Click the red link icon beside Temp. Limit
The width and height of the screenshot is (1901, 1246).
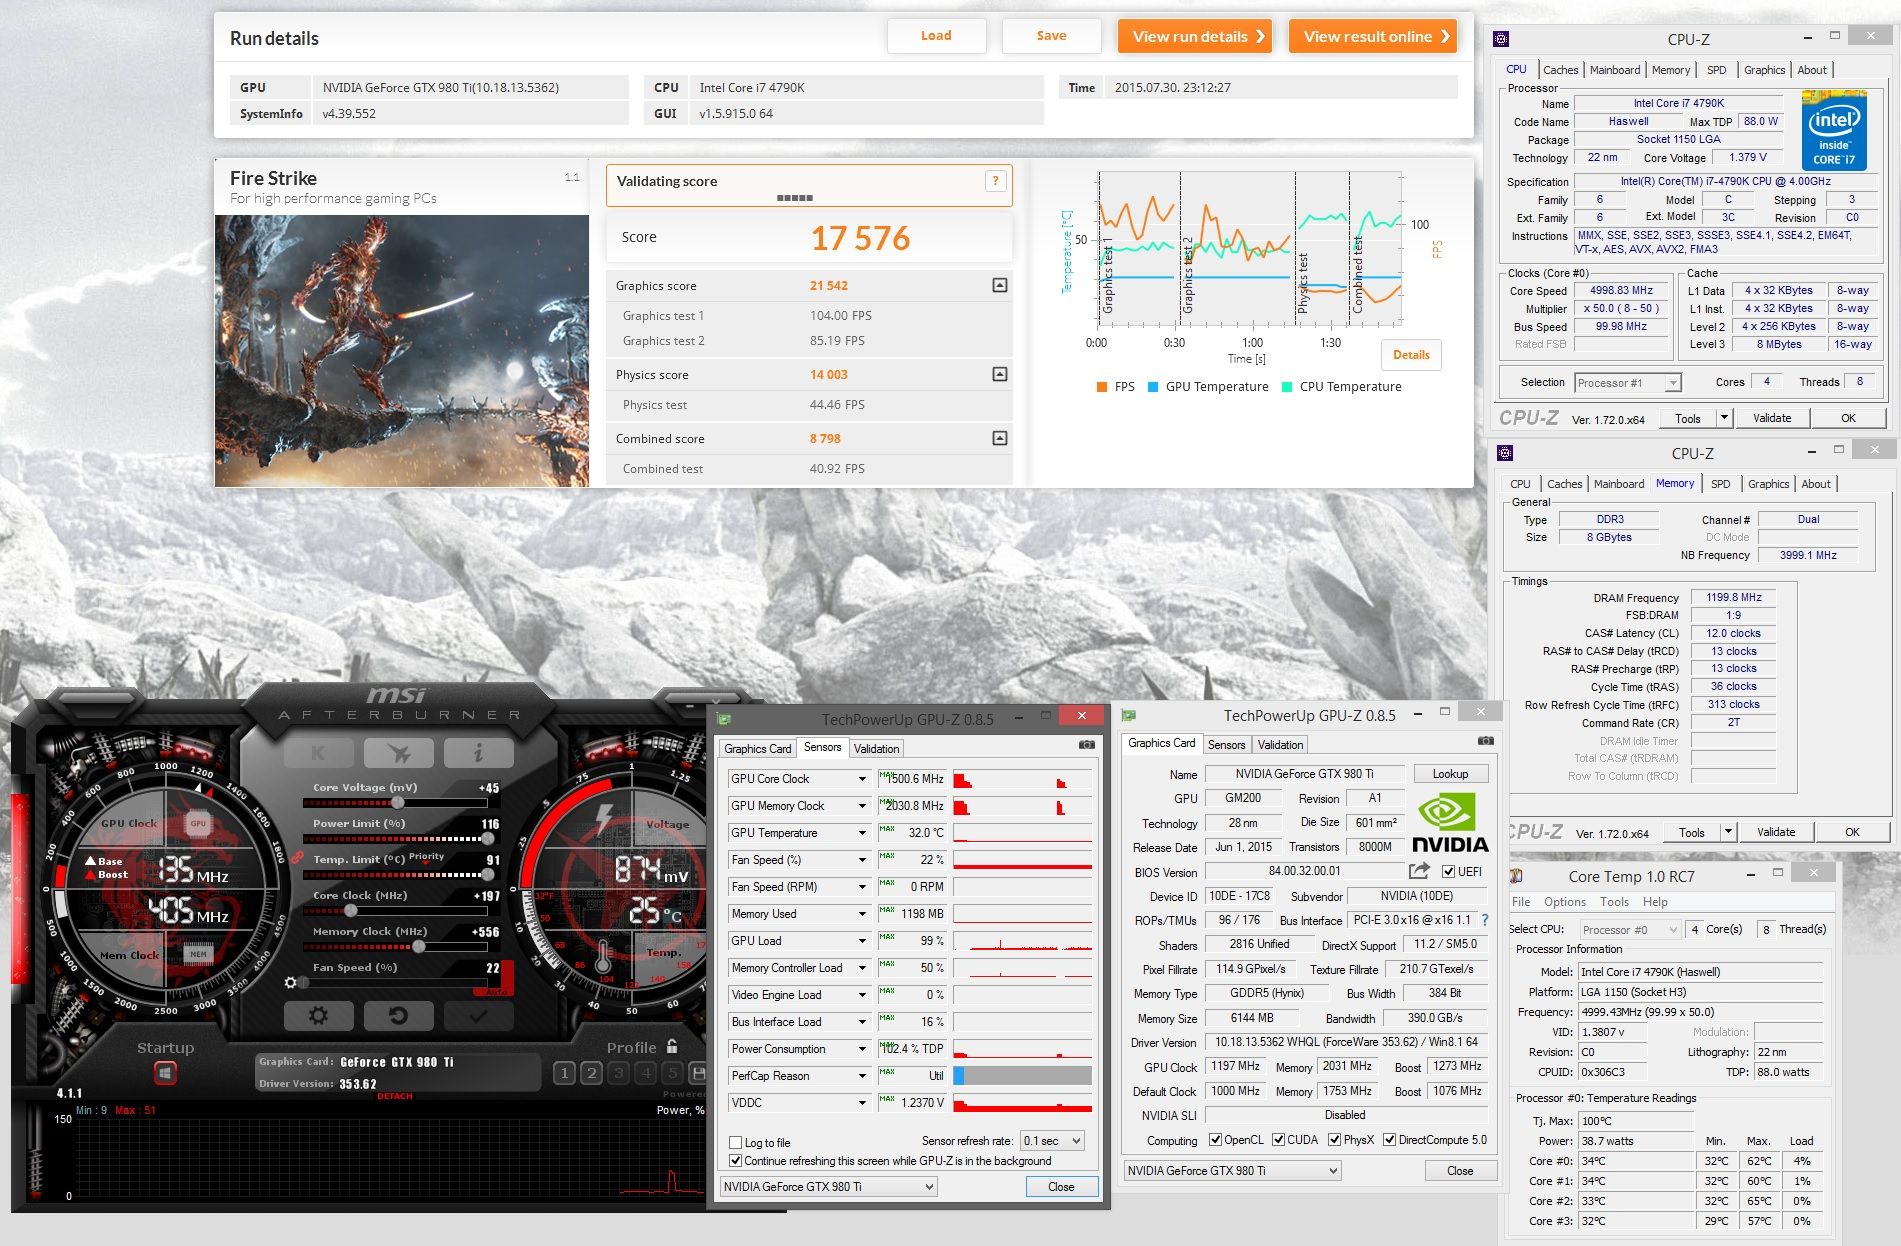point(297,858)
